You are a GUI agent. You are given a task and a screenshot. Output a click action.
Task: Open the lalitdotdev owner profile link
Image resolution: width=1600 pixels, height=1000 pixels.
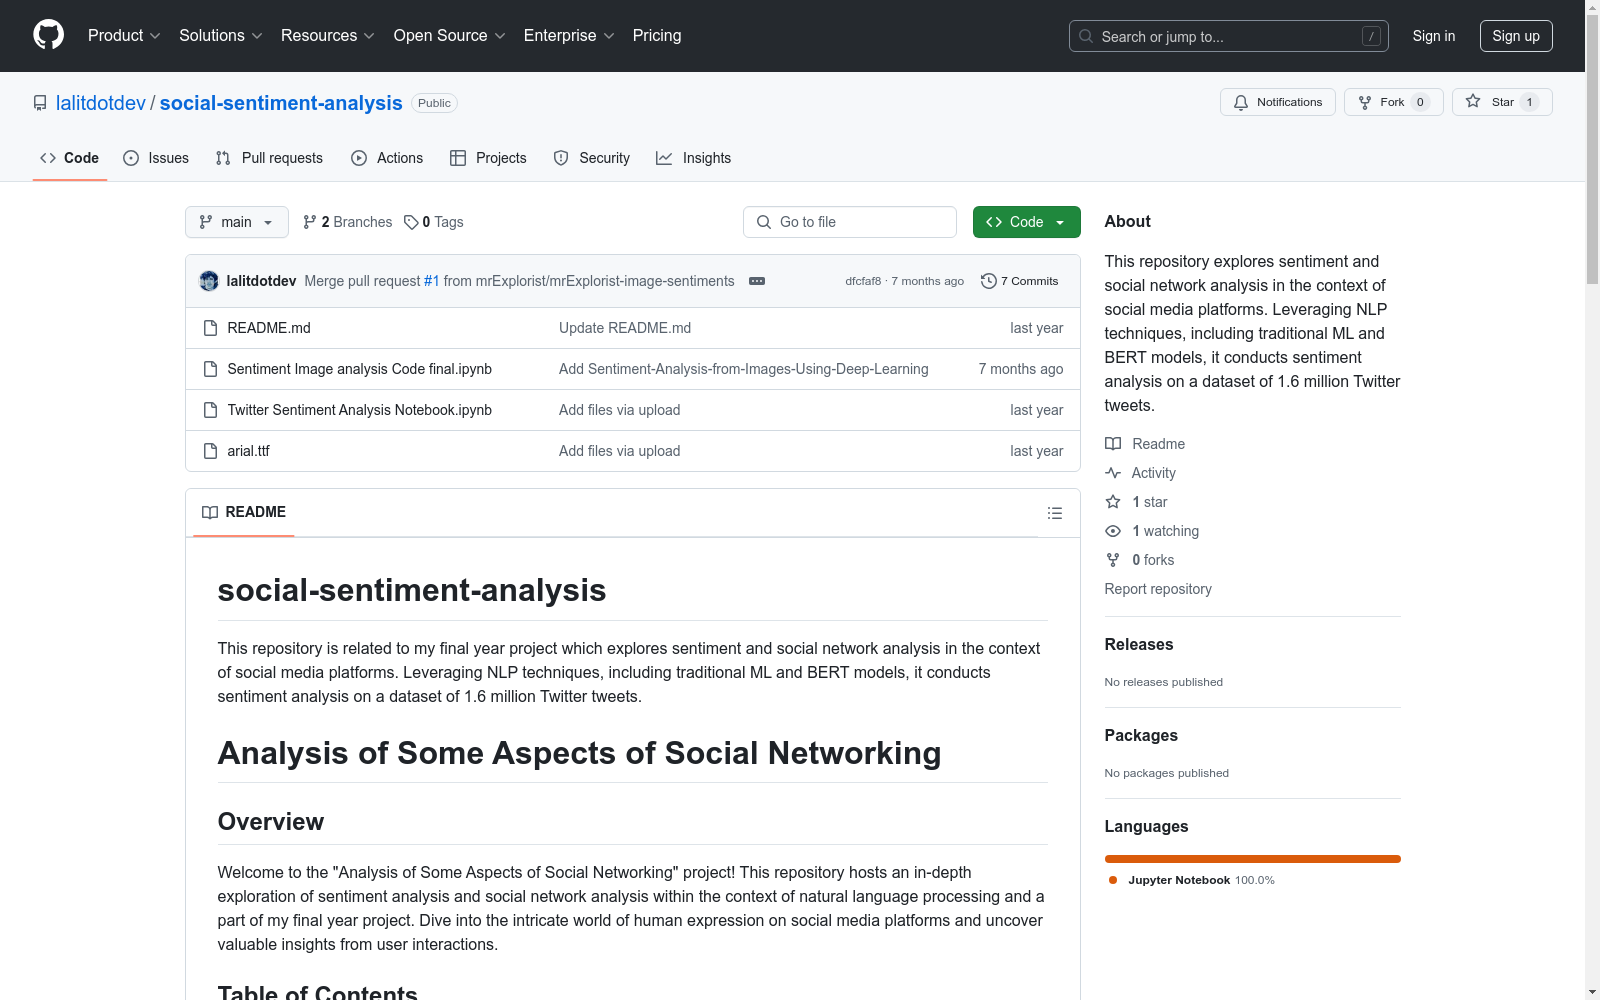pyautogui.click(x=101, y=103)
